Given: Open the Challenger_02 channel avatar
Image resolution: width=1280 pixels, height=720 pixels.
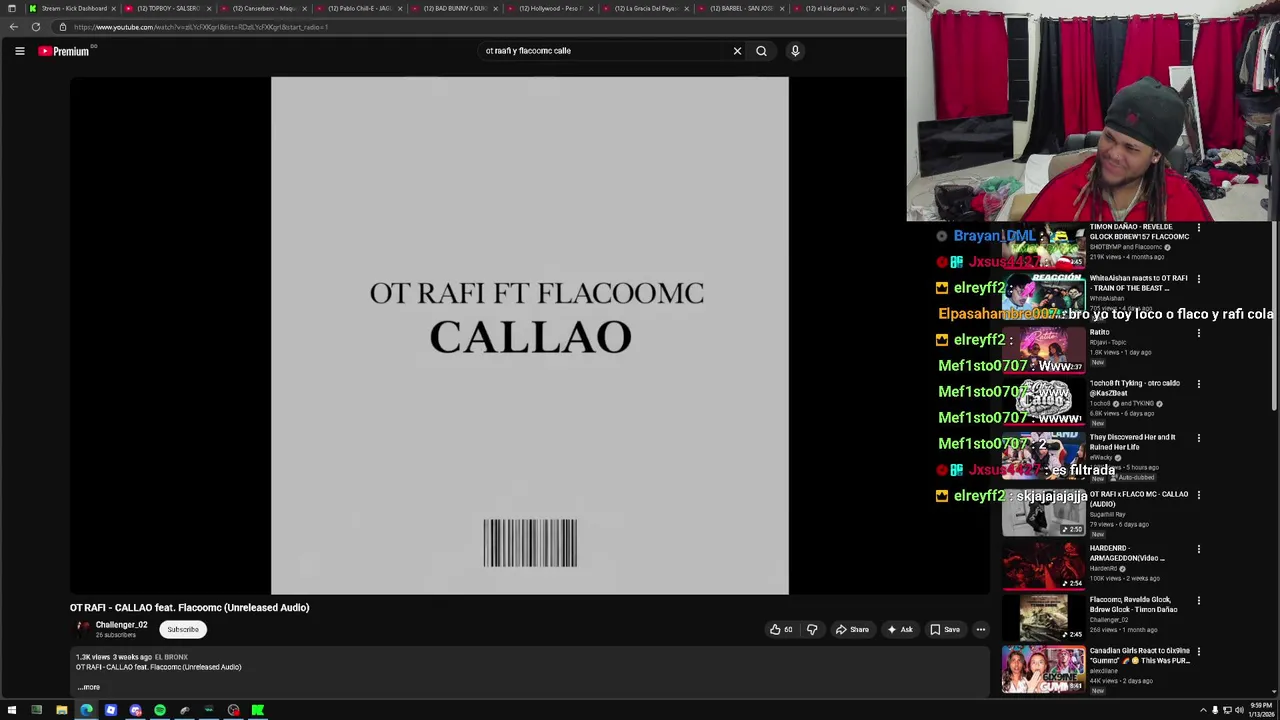Looking at the screenshot, I should [x=82, y=629].
